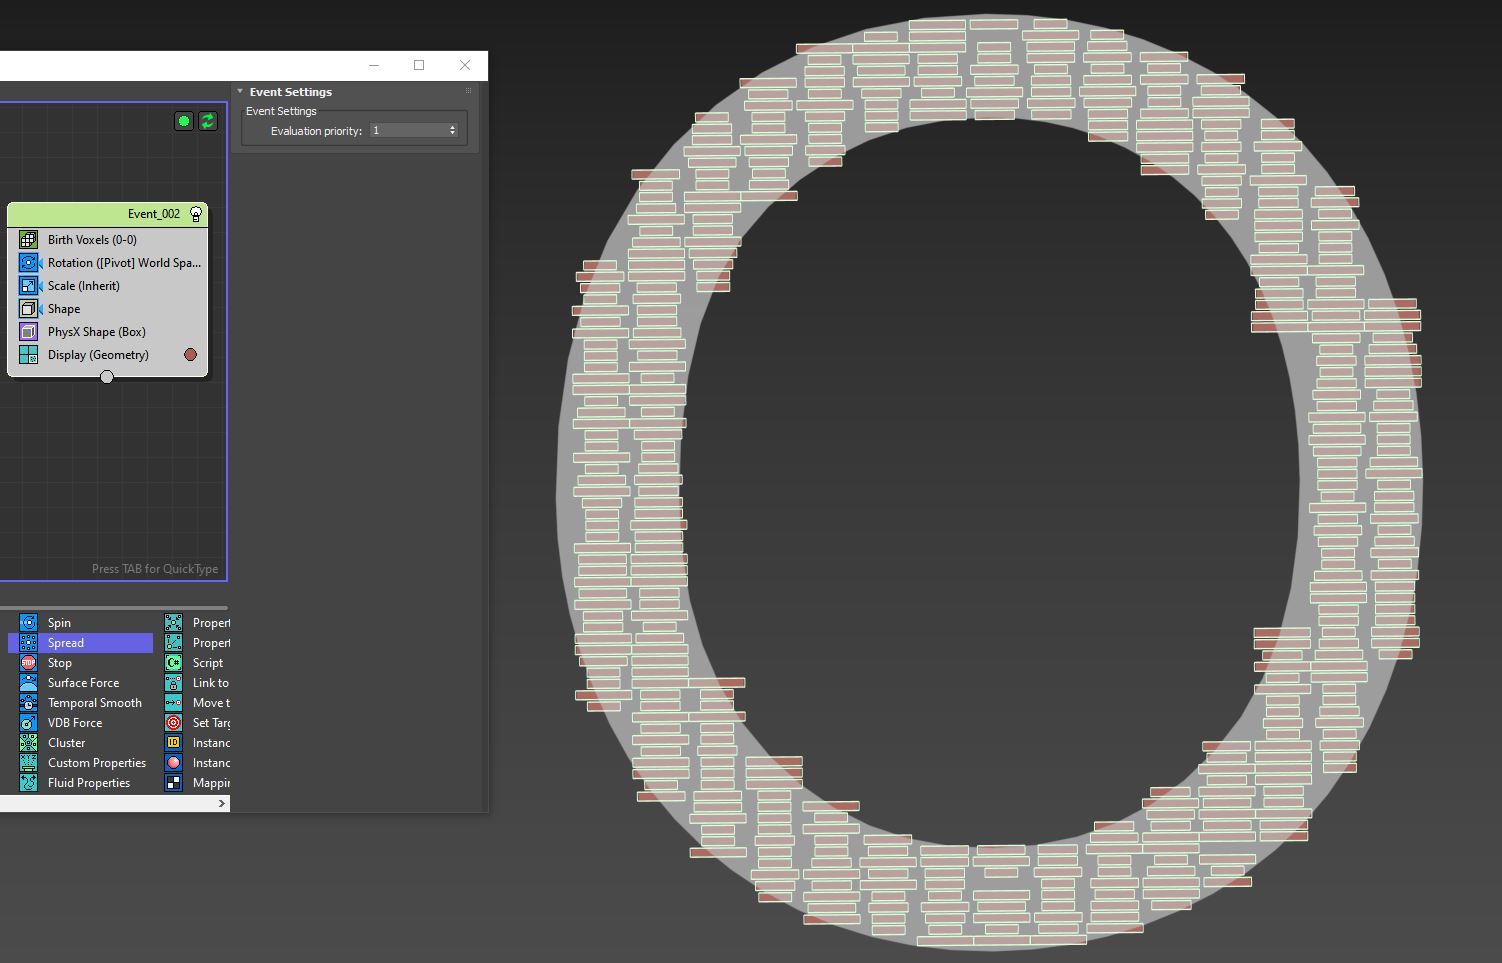Click the Stop operator icon
1502x963 pixels.
(x=28, y=663)
